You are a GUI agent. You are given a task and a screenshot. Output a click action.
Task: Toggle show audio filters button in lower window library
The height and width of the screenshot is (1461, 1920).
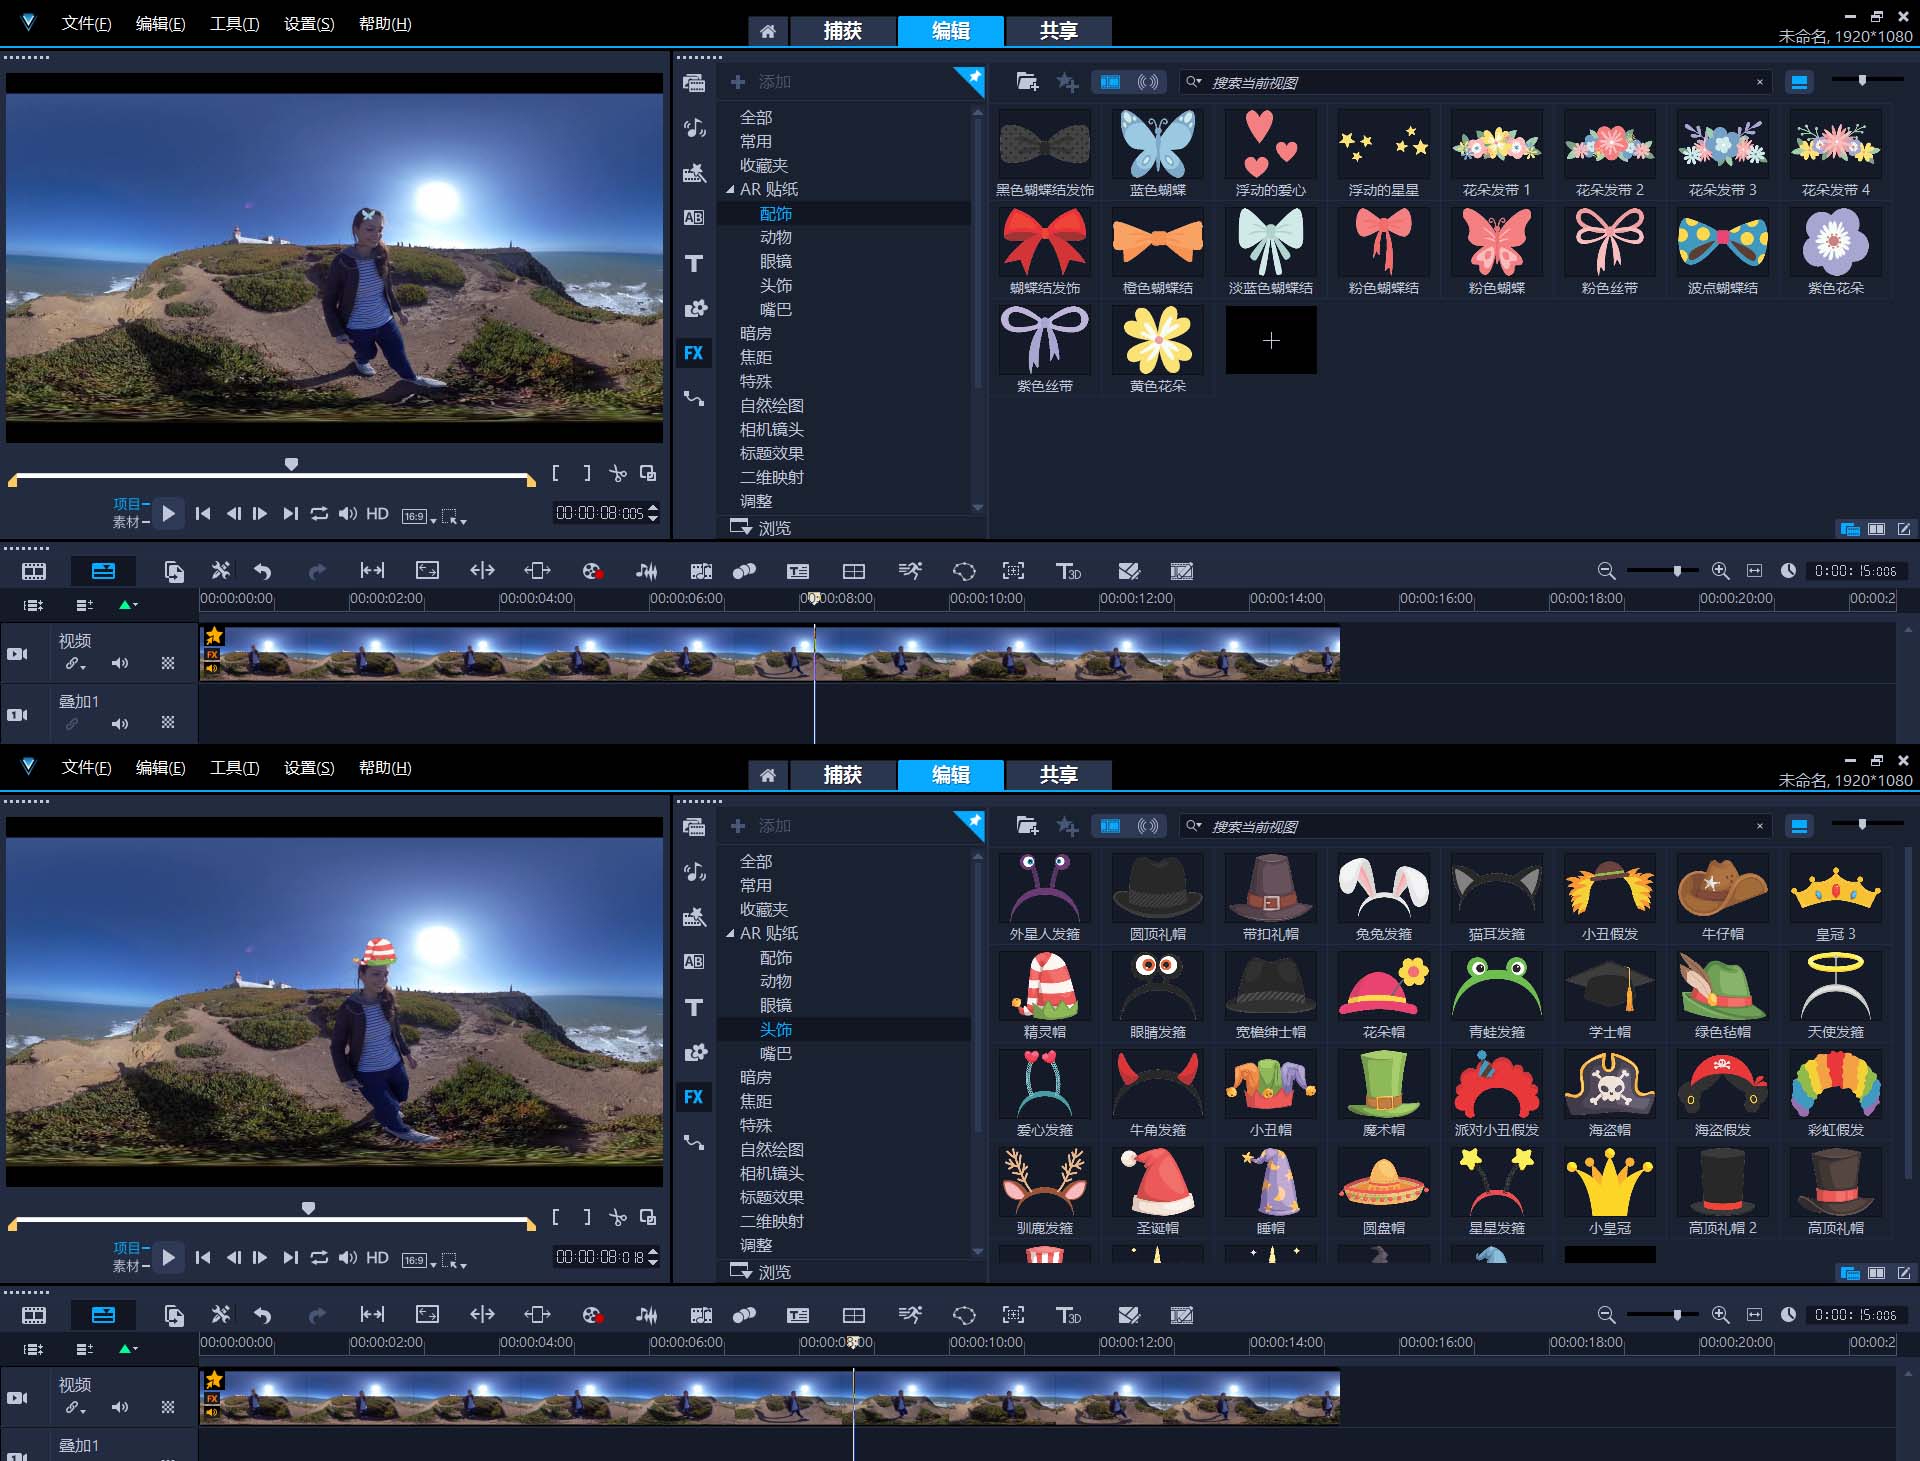[1148, 826]
